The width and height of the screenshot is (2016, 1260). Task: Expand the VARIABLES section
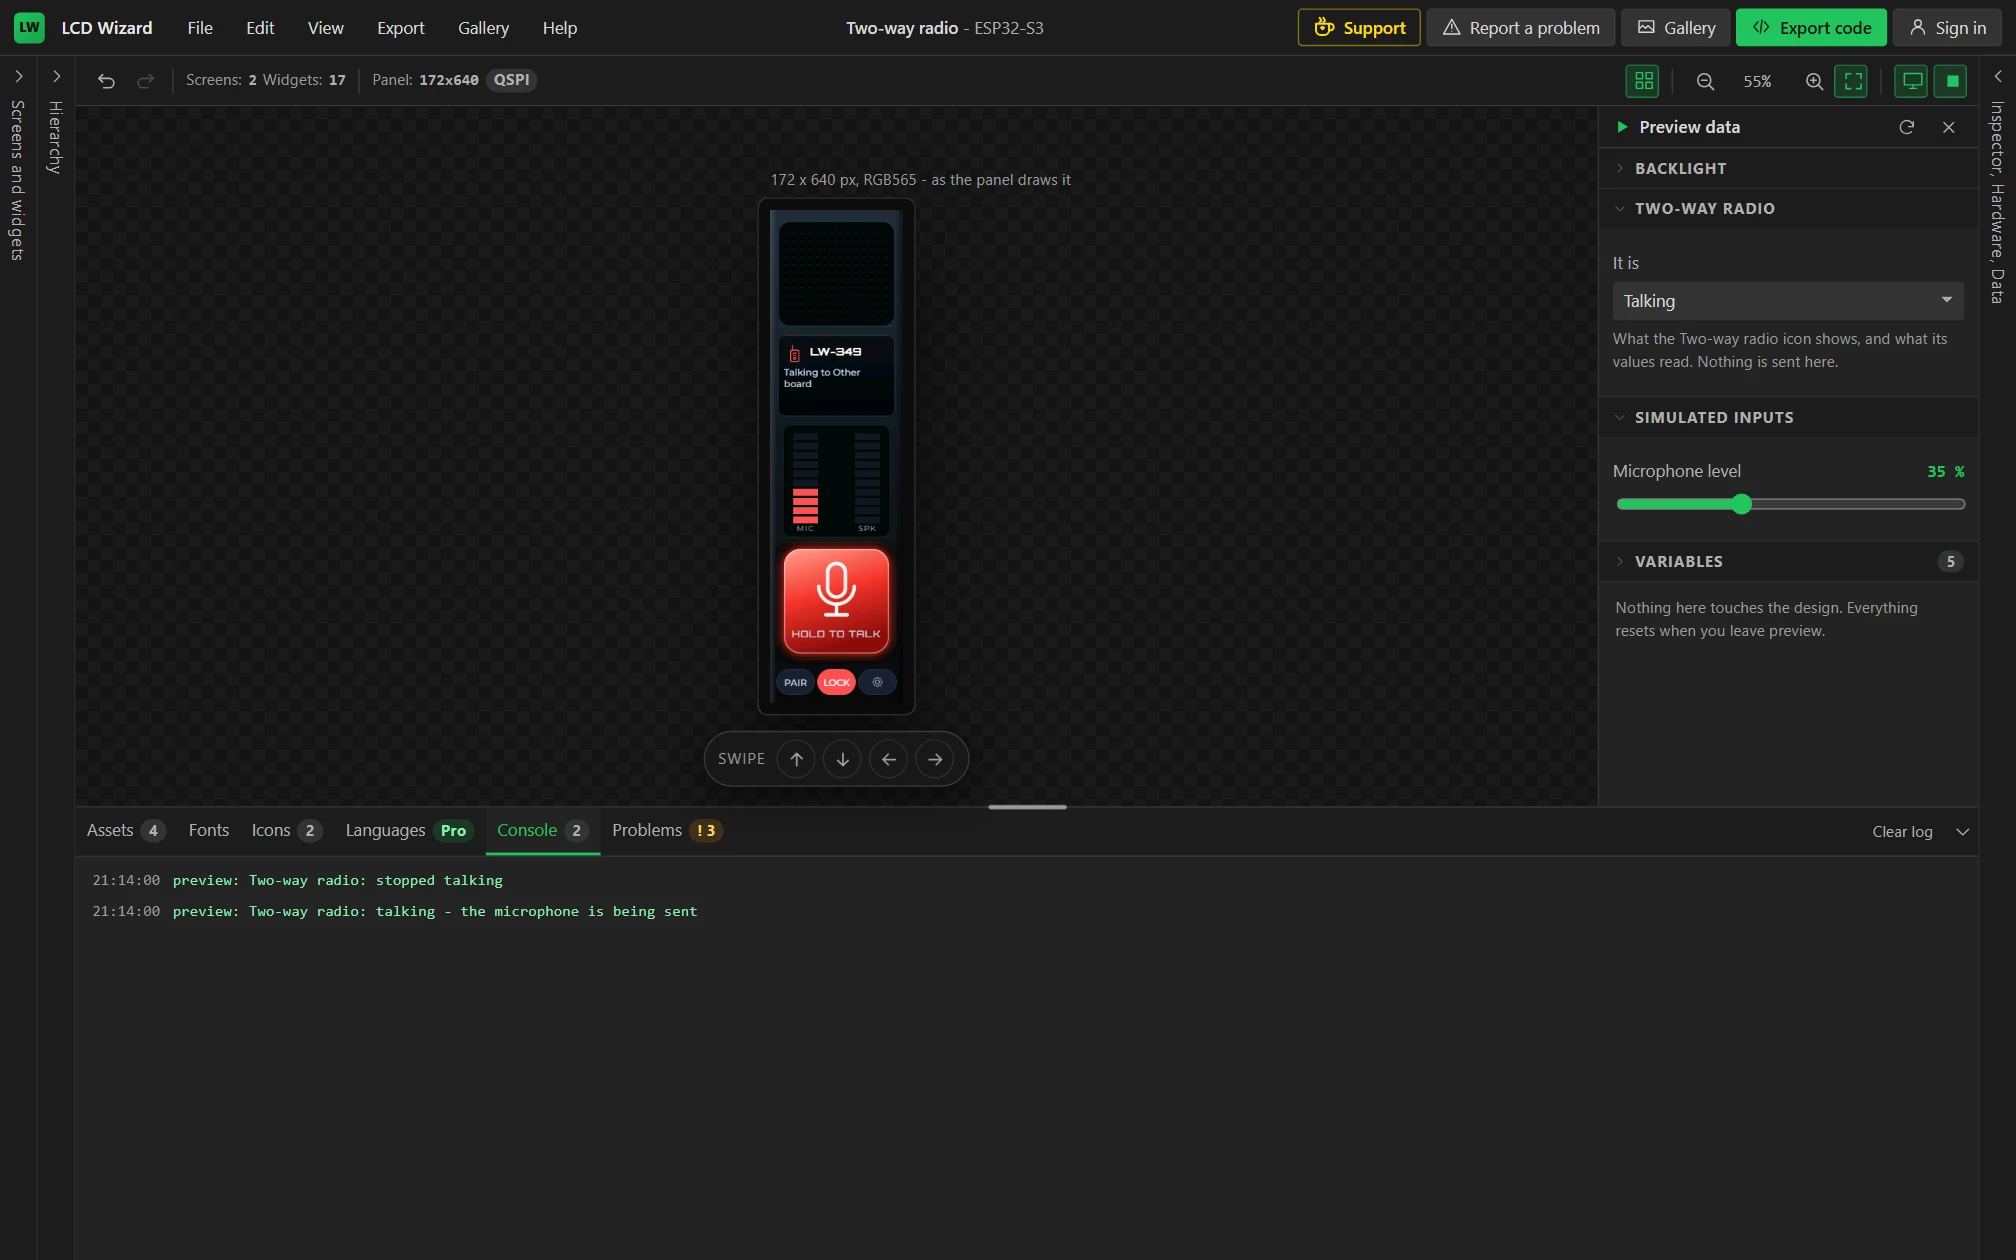click(1788, 561)
